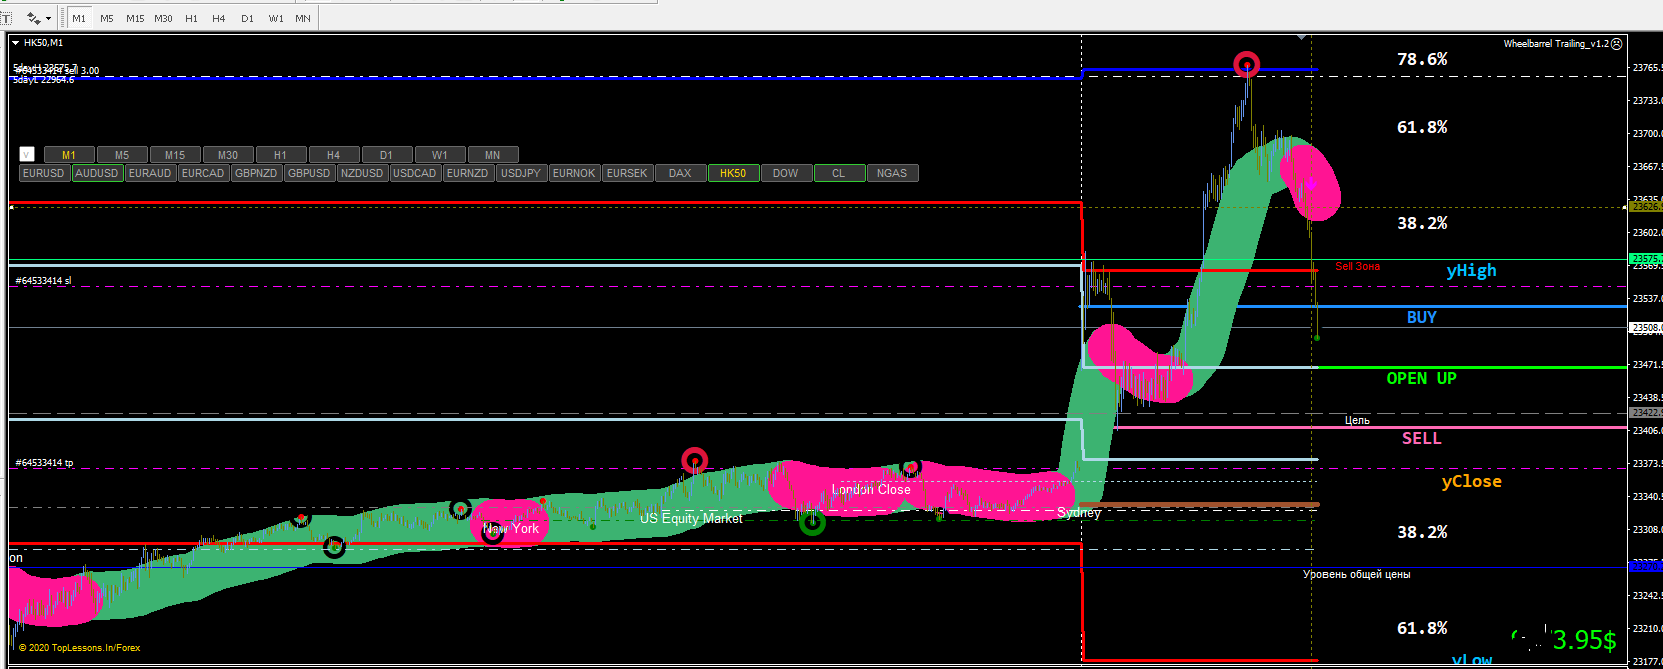Viewport: 1663px width, 669px height.
Task: Click the US Equity Market session label
Action: click(x=691, y=519)
